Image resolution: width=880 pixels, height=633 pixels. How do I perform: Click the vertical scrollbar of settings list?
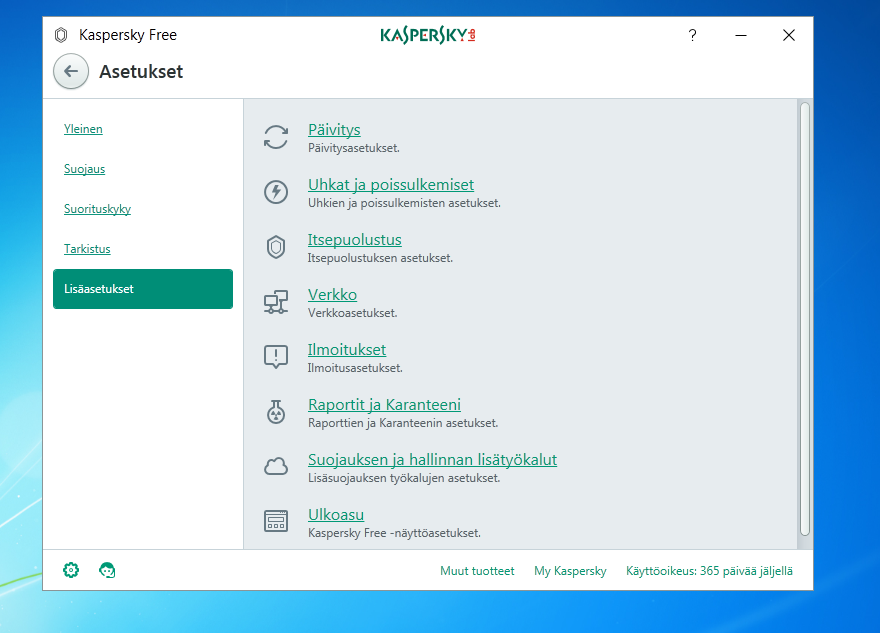805,319
